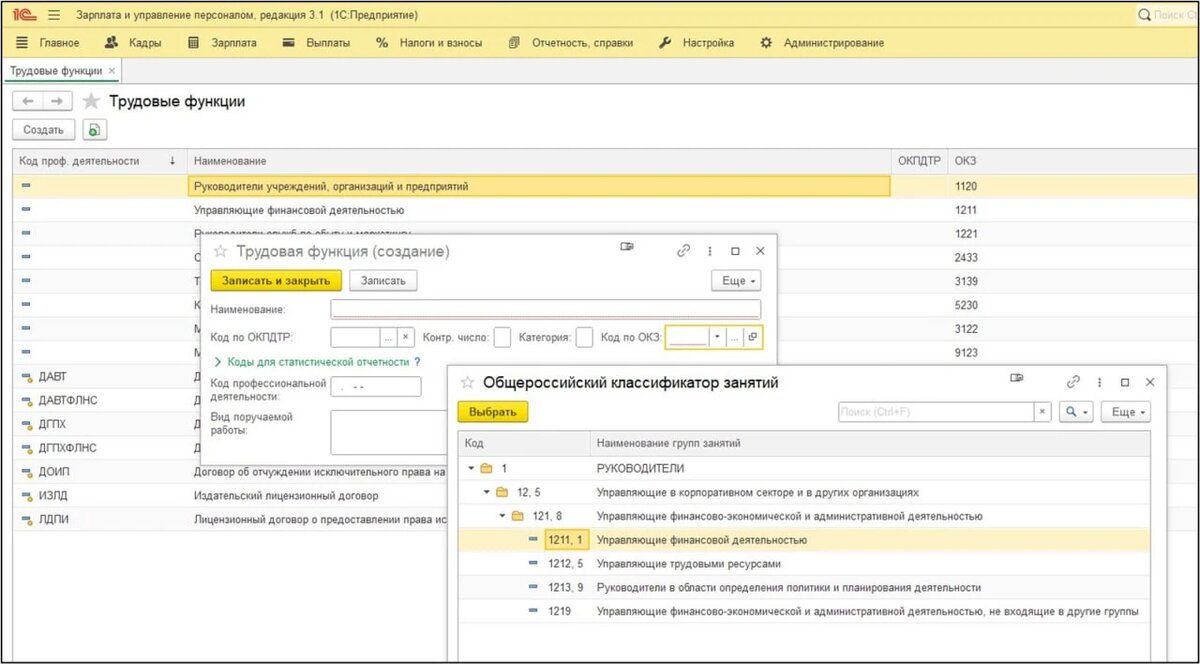Open kebab menu in classifier window
Screen dimensions: 1200x664
pyautogui.click(x=1100, y=382)
